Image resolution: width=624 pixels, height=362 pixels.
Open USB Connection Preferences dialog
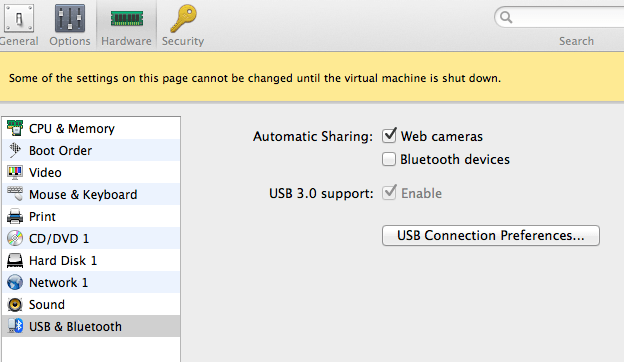click(491, 235)
